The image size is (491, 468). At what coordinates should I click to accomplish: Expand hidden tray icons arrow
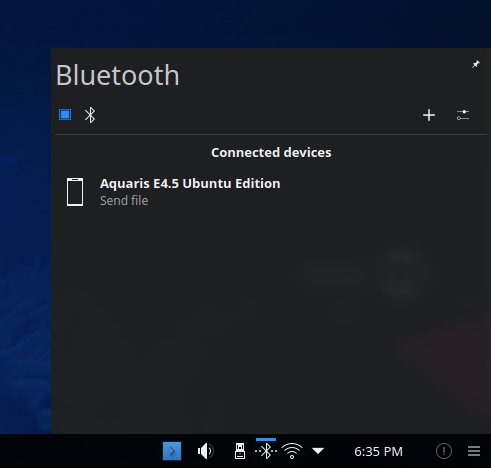pos(318,451)
